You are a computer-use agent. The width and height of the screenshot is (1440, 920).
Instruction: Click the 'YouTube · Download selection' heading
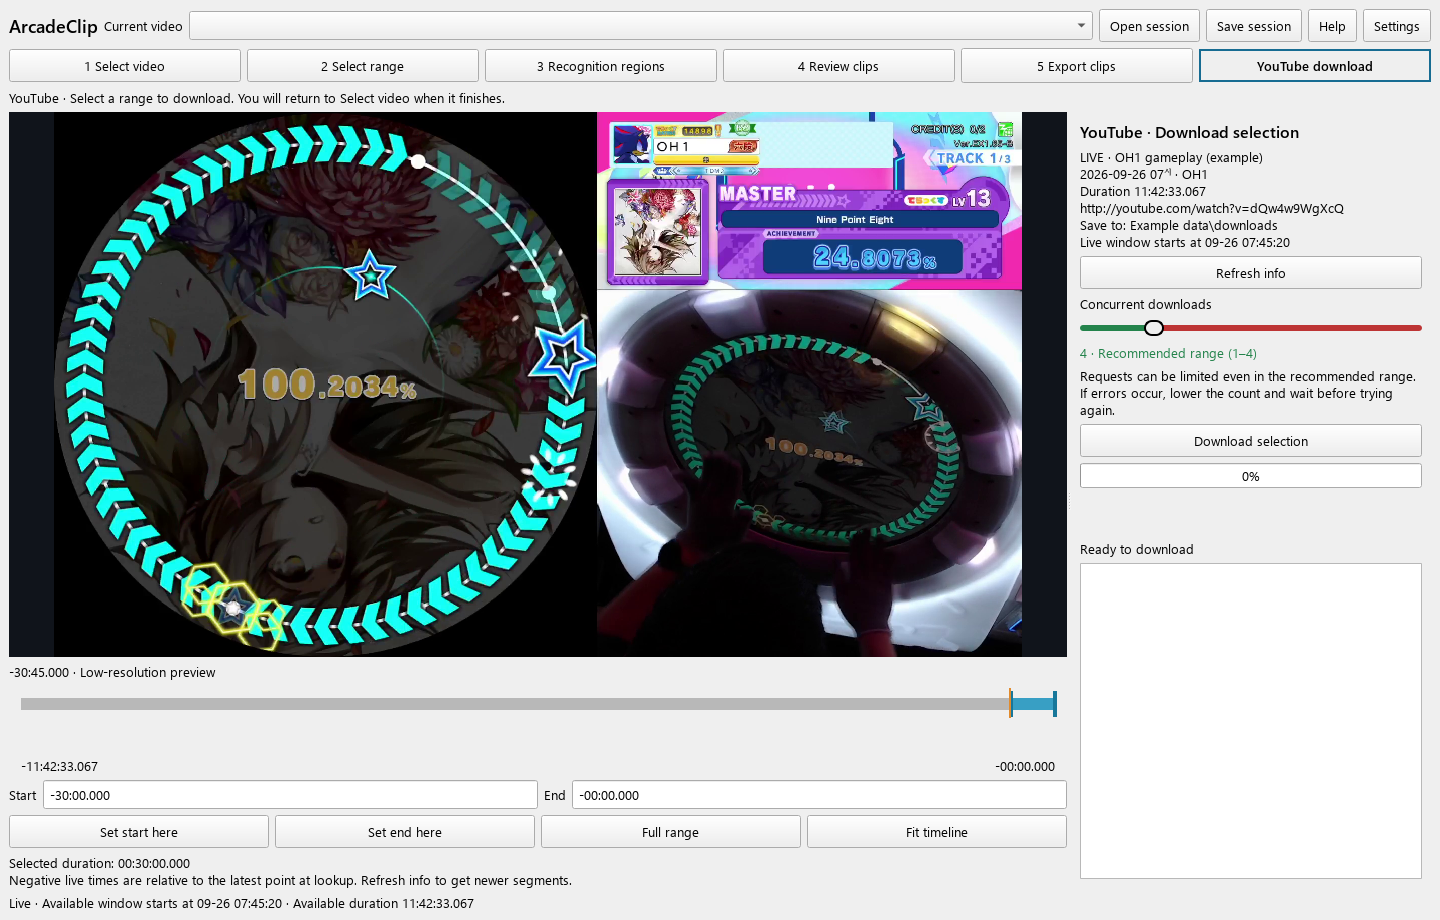point(1189,132)
